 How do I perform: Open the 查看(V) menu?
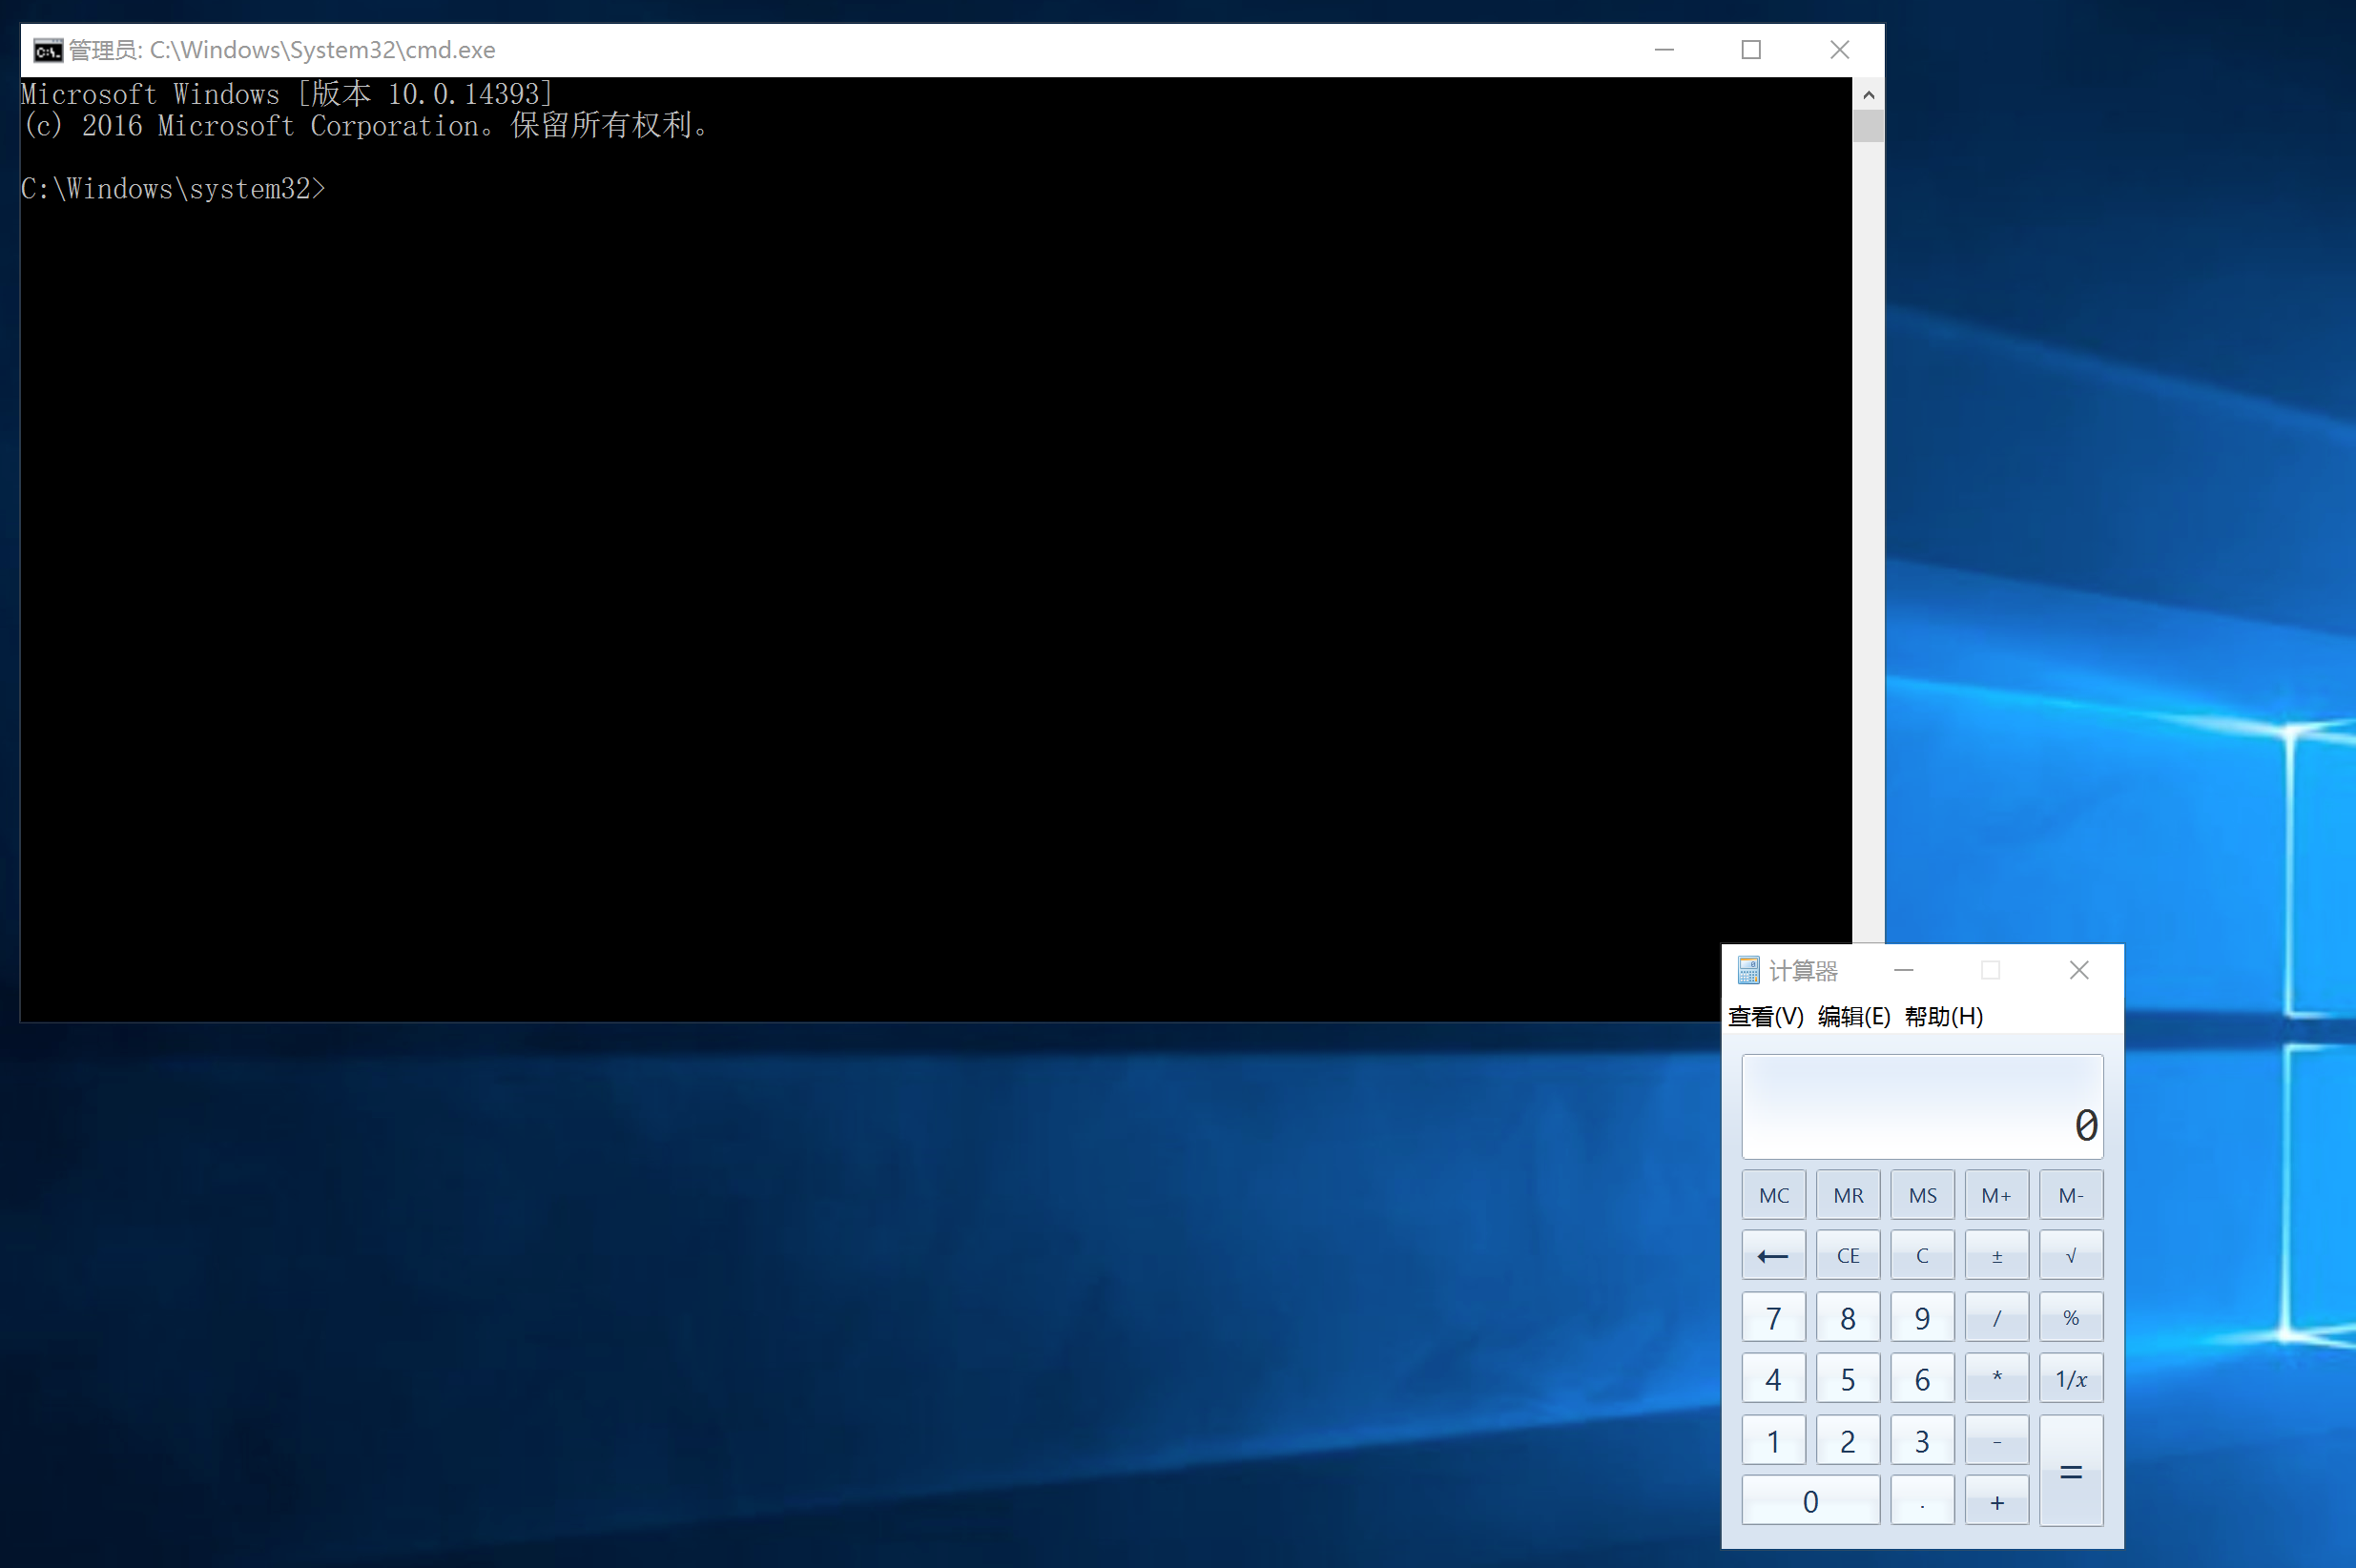coord(1765,1016)
